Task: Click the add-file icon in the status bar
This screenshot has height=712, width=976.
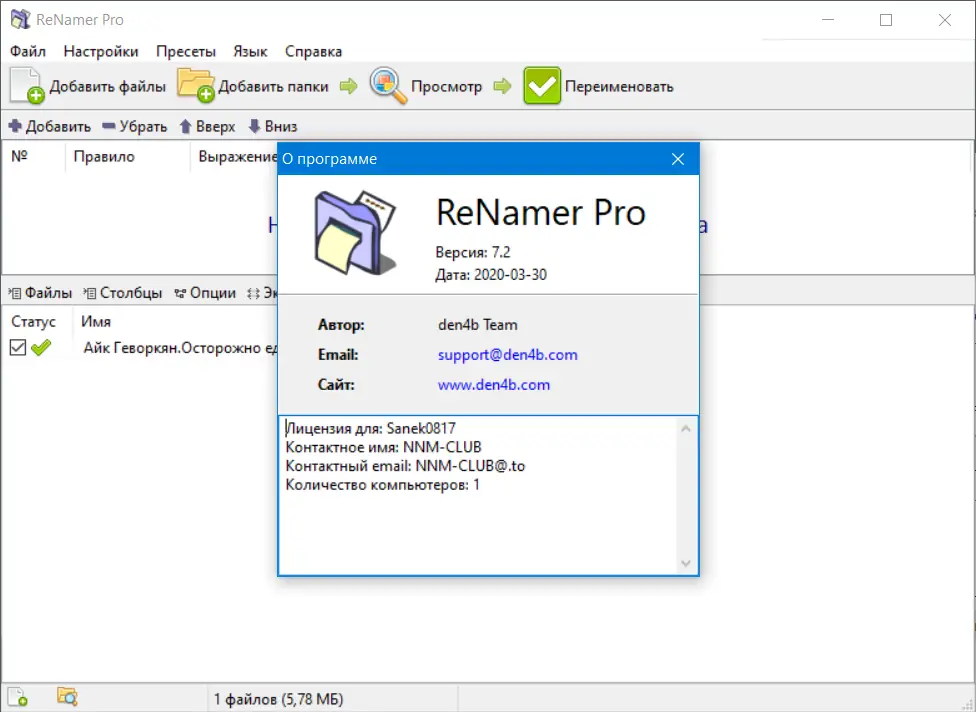Action: [x=19, y=695]
